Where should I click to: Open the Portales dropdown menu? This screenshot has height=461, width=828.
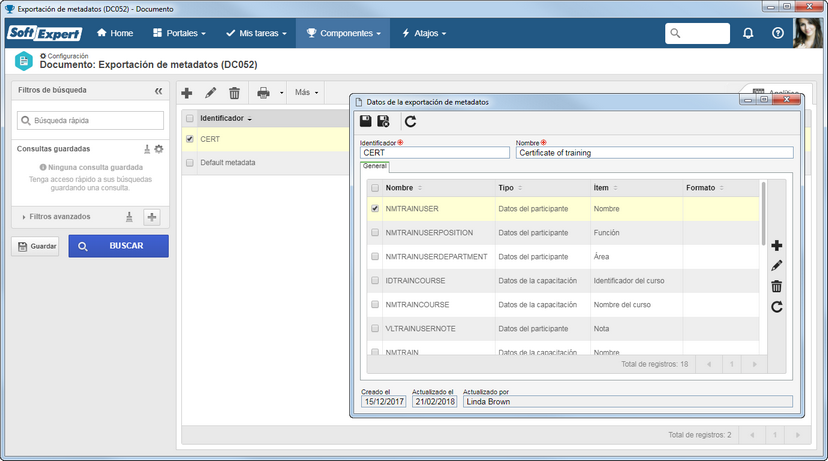179,33
